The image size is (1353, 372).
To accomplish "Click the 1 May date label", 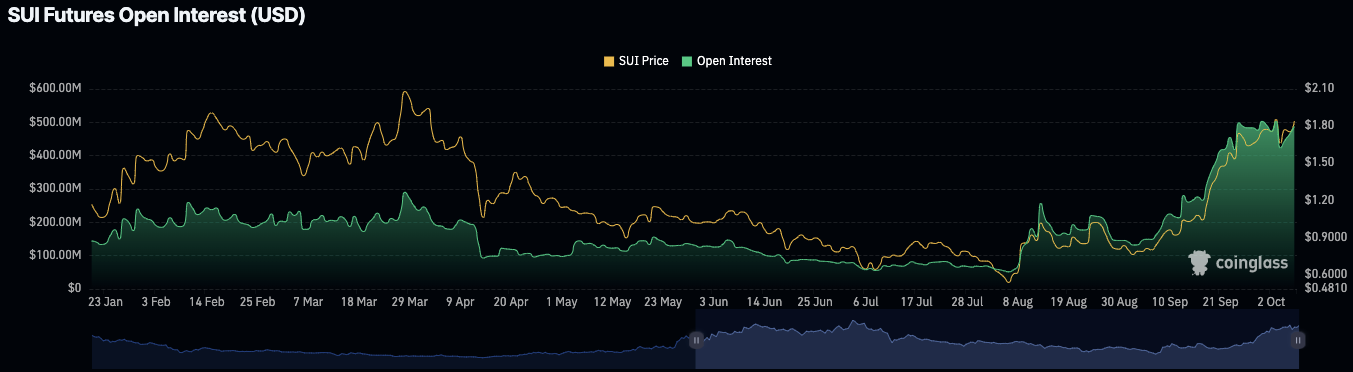I will pyautogui.click(x=562, y=301).
